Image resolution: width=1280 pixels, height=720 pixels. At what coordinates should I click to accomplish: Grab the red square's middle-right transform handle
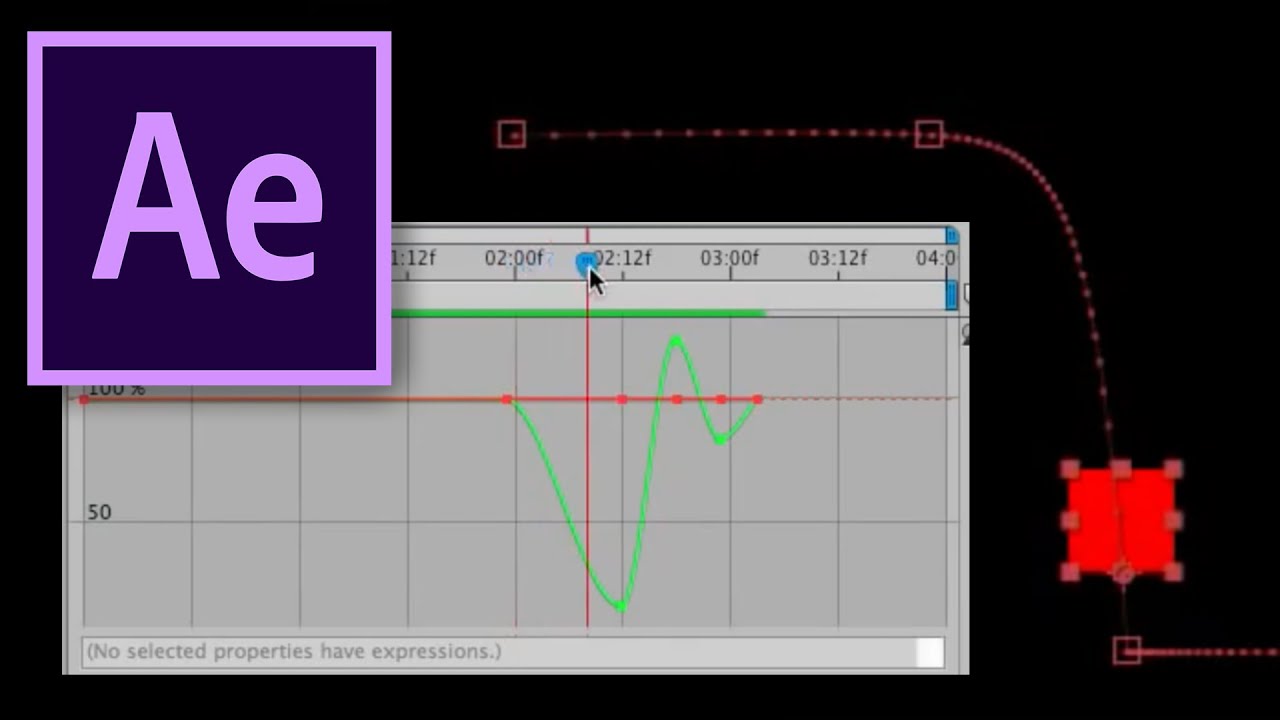pos(1174,520)
